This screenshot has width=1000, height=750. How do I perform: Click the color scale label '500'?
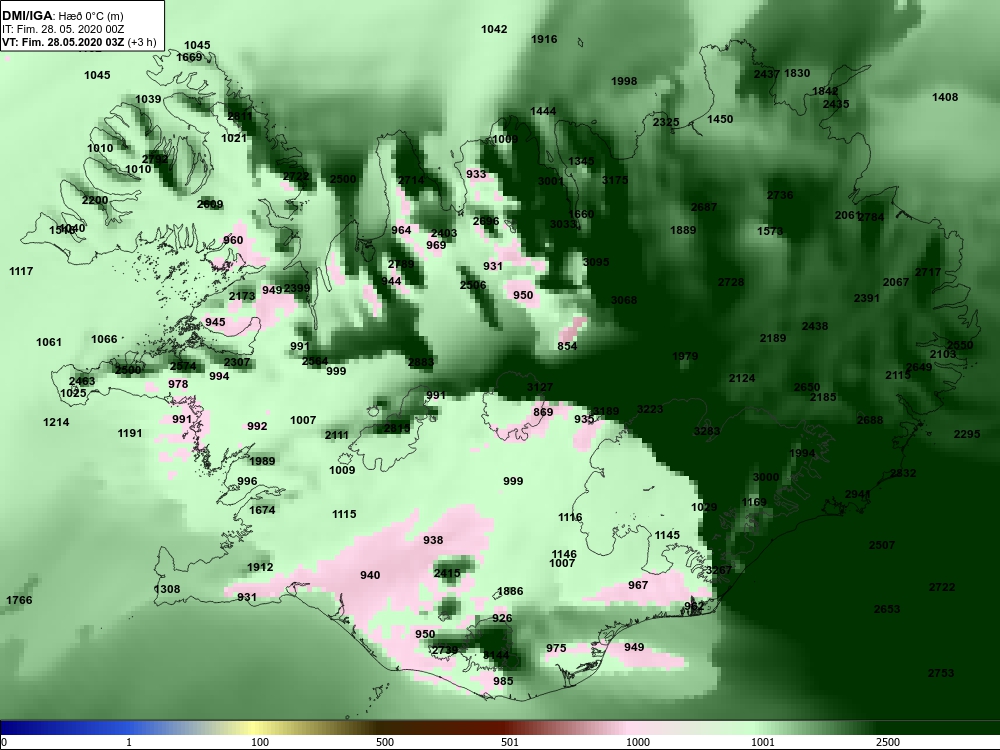[x=385, y=742]
